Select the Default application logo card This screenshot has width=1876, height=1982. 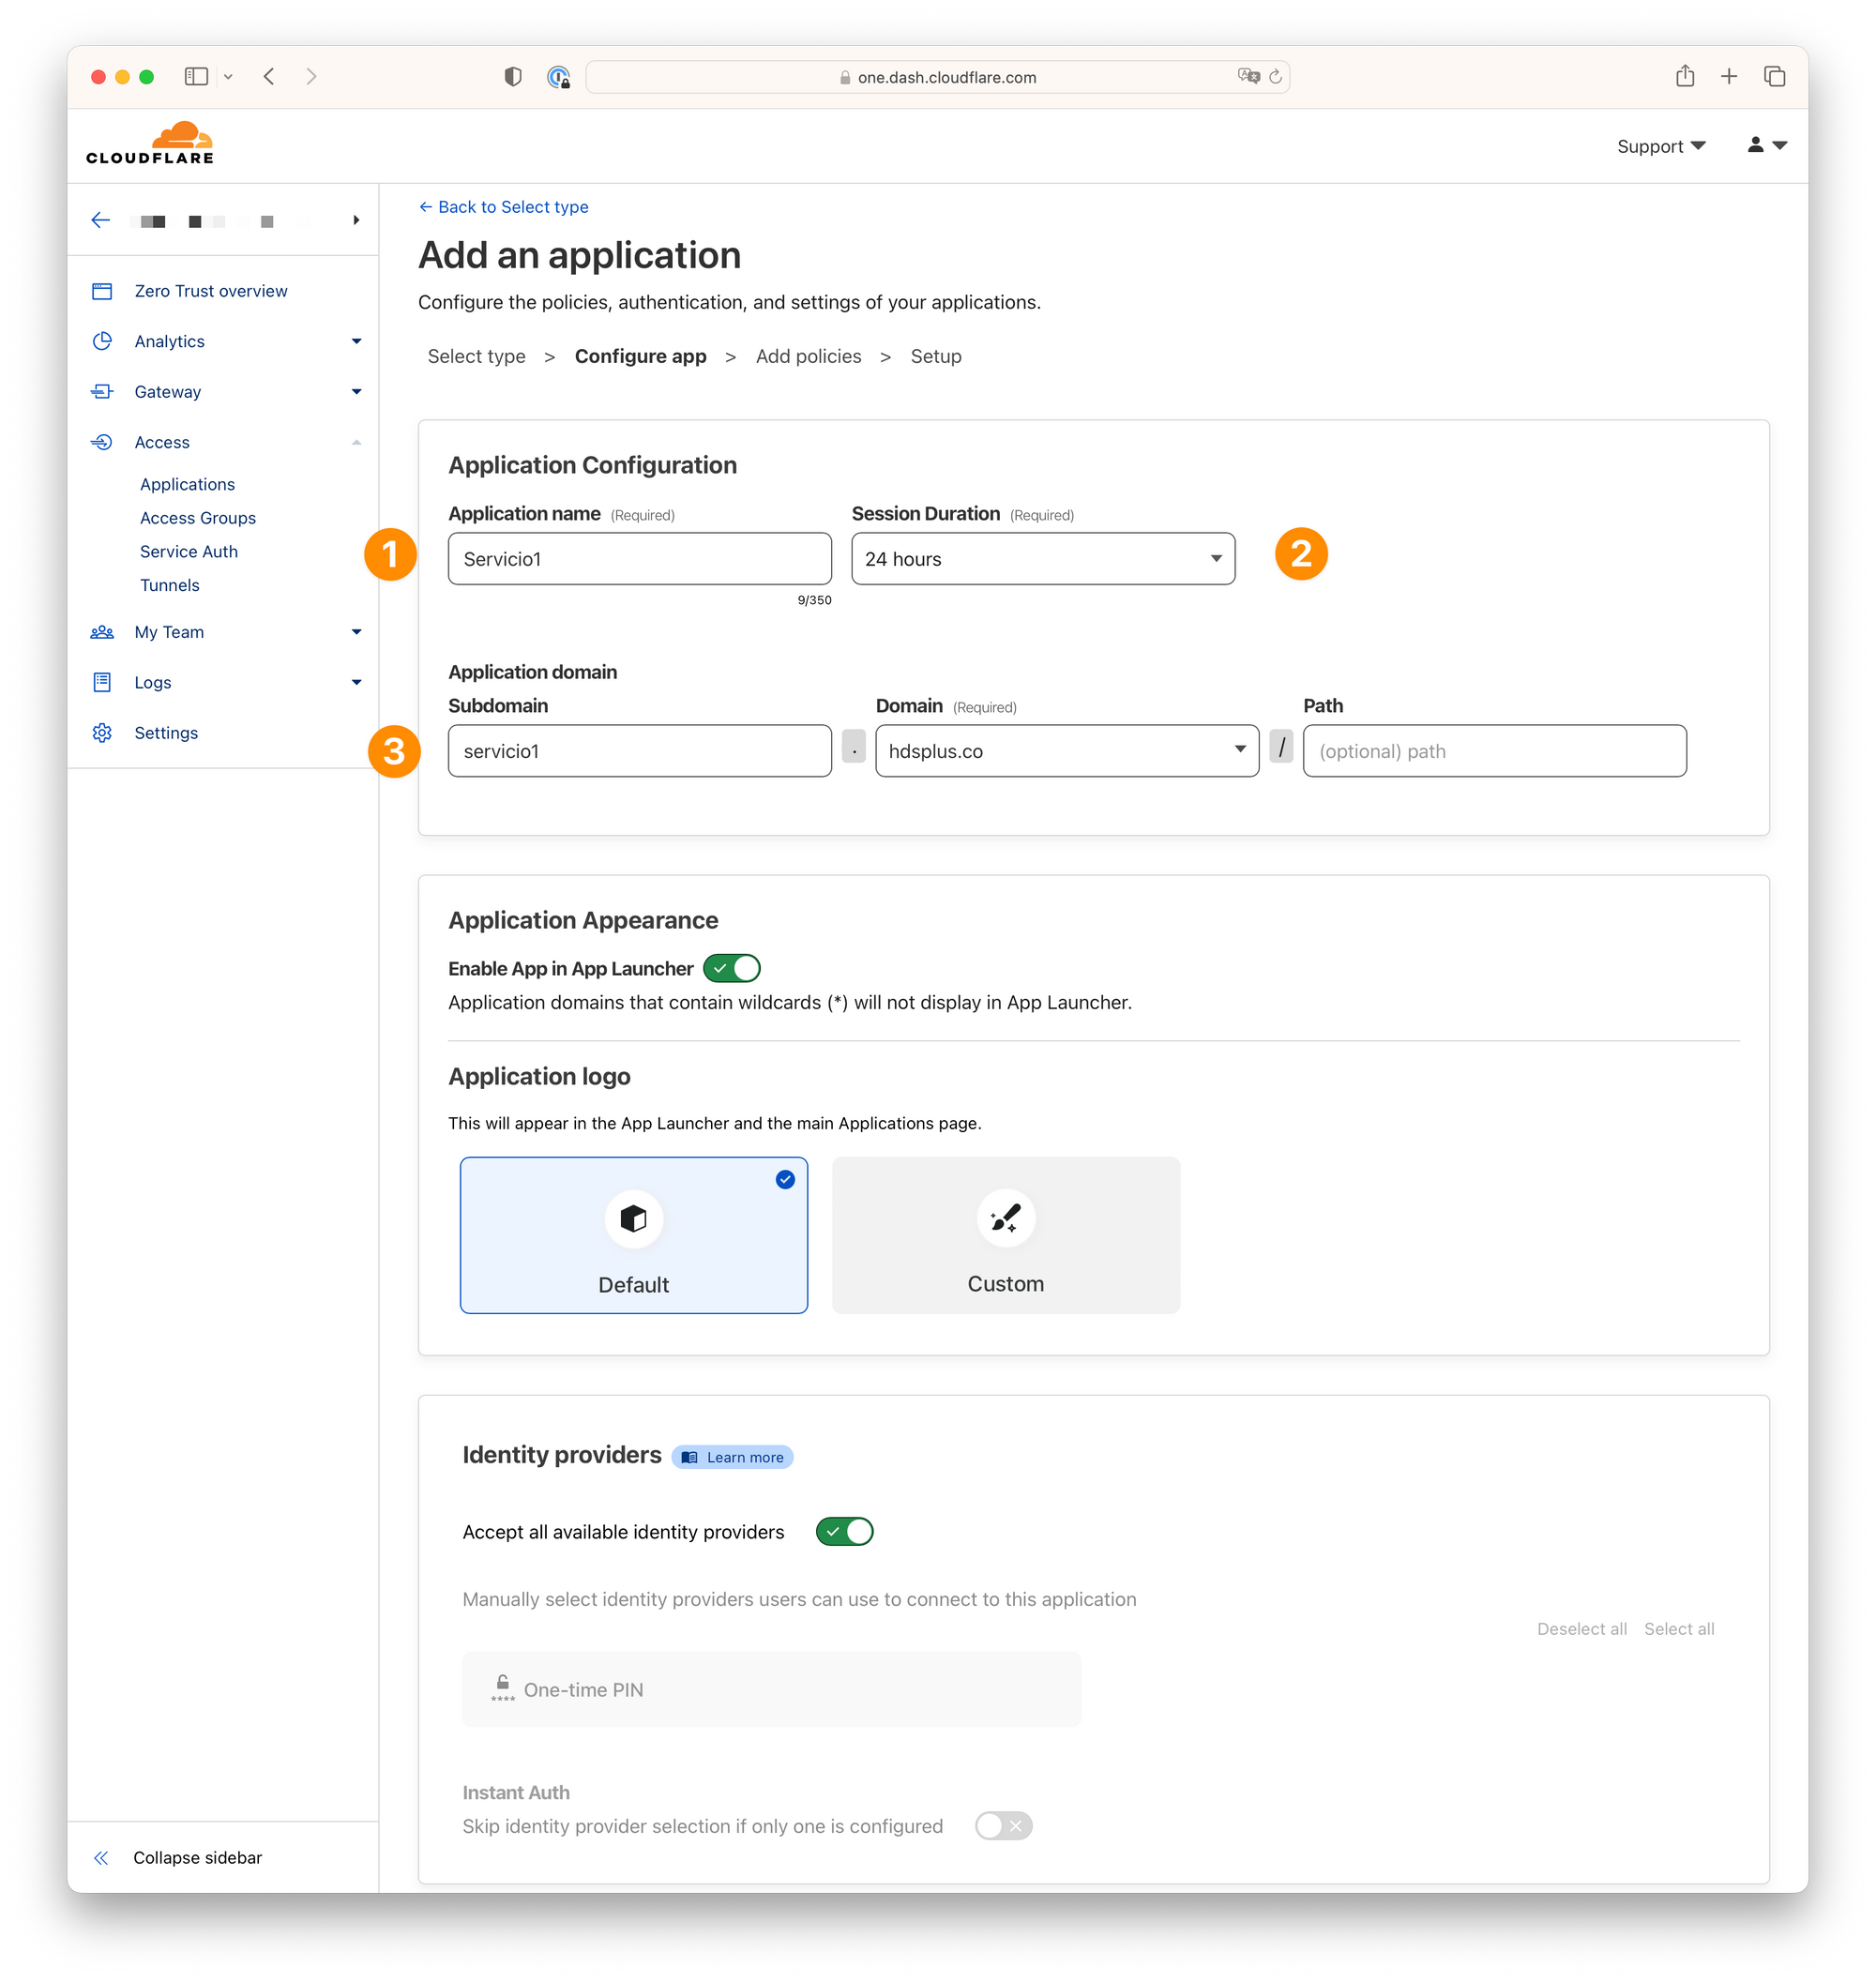634,1236
